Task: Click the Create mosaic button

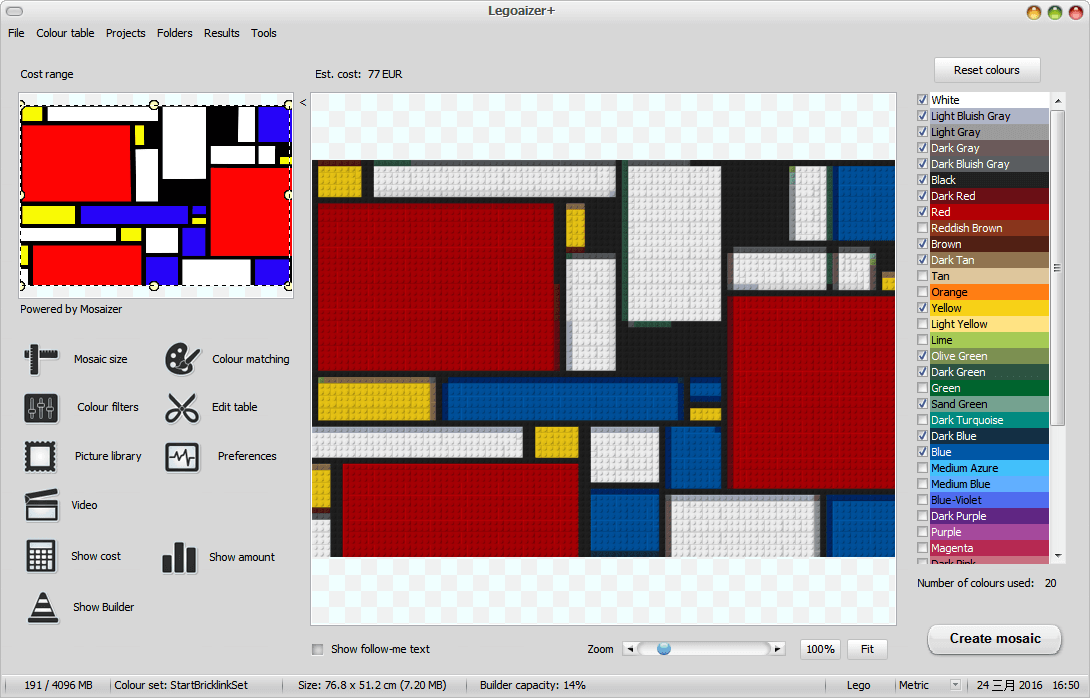Action: pyautogui.click(x=995, y=639)
